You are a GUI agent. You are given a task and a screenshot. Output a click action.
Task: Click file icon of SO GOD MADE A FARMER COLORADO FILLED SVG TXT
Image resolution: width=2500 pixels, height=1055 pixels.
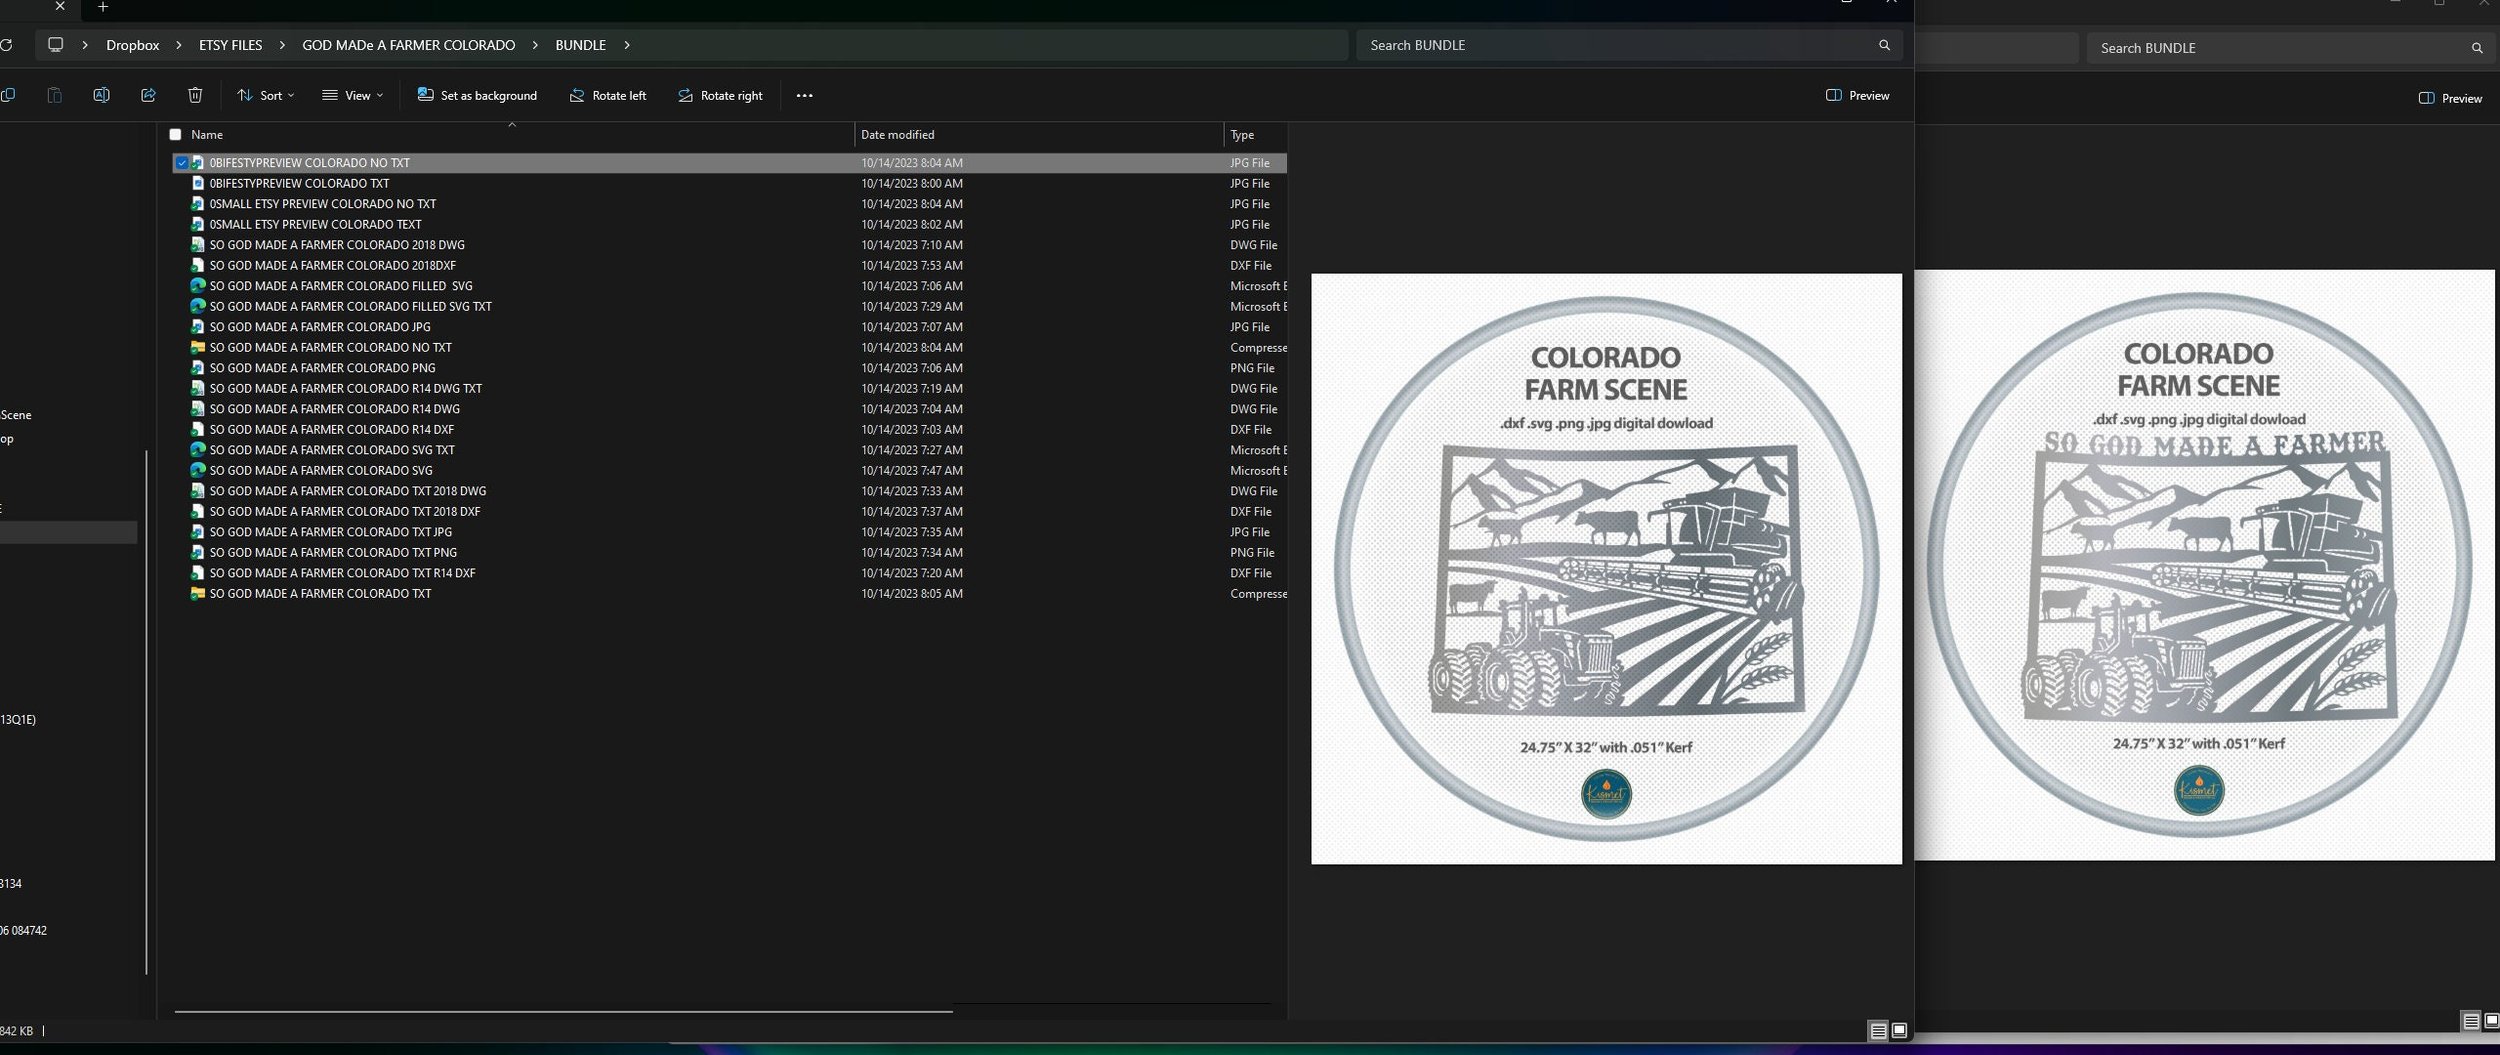click(x=198, y=306)
